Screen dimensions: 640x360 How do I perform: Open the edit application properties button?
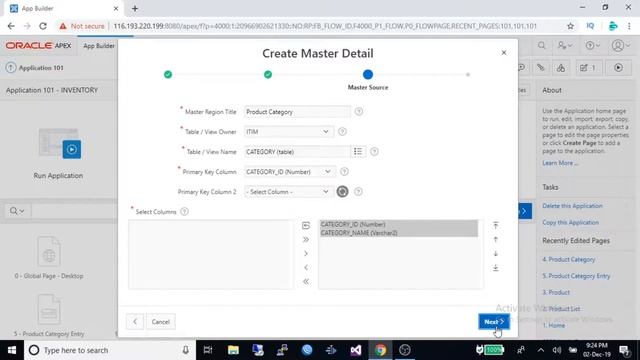coord(588,68)
